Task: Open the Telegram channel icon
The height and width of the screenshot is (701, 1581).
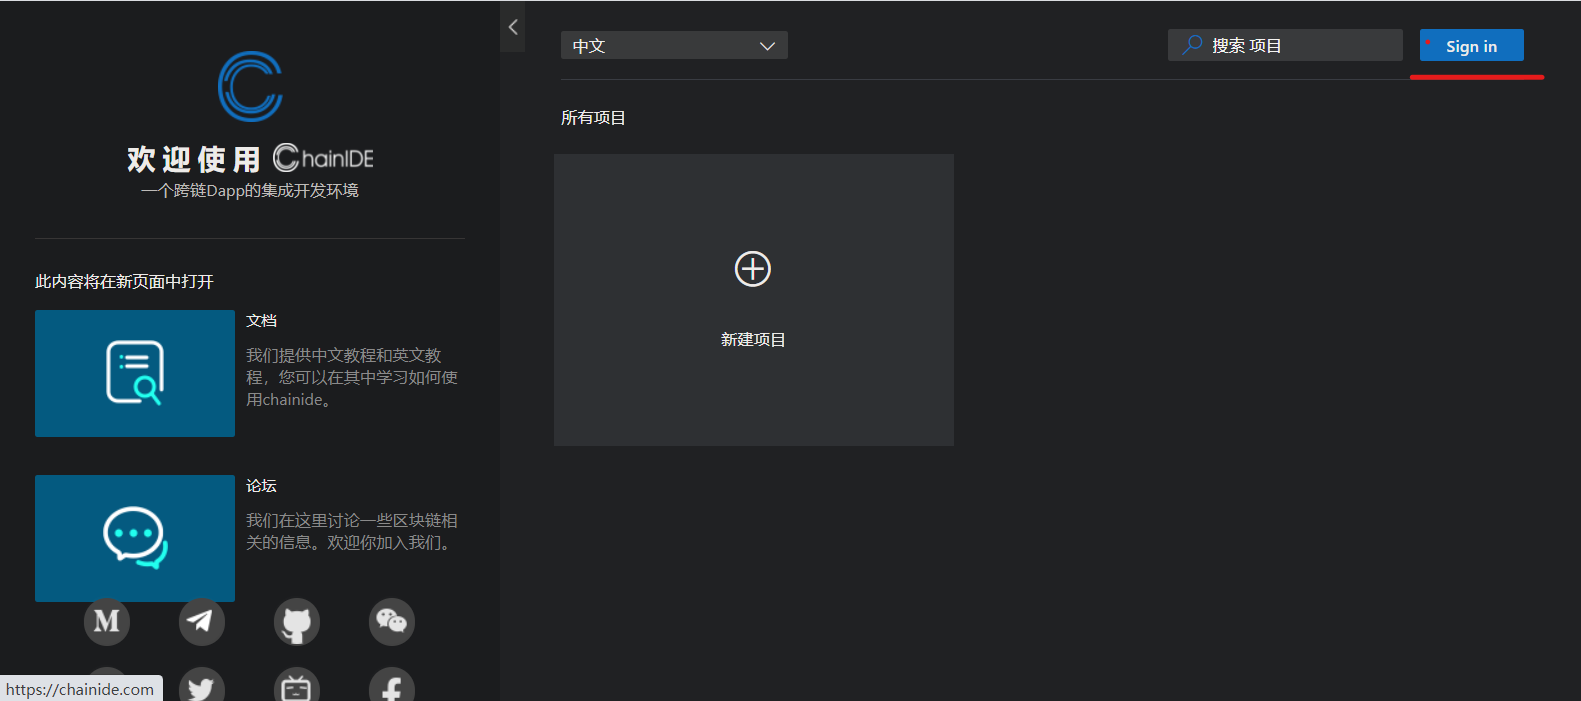Action: [x=202, y=622]
